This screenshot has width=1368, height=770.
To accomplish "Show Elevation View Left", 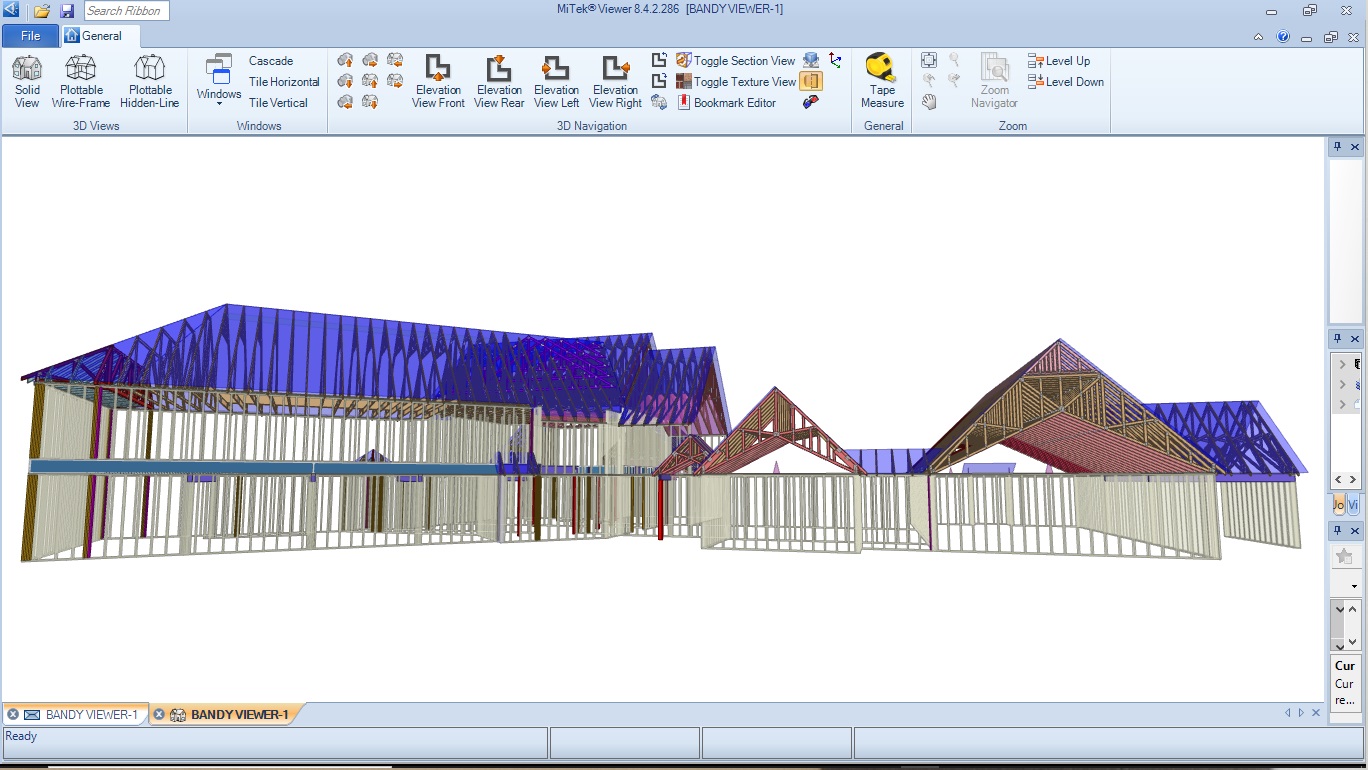I will pyautogui.click(x=556, y=81).
